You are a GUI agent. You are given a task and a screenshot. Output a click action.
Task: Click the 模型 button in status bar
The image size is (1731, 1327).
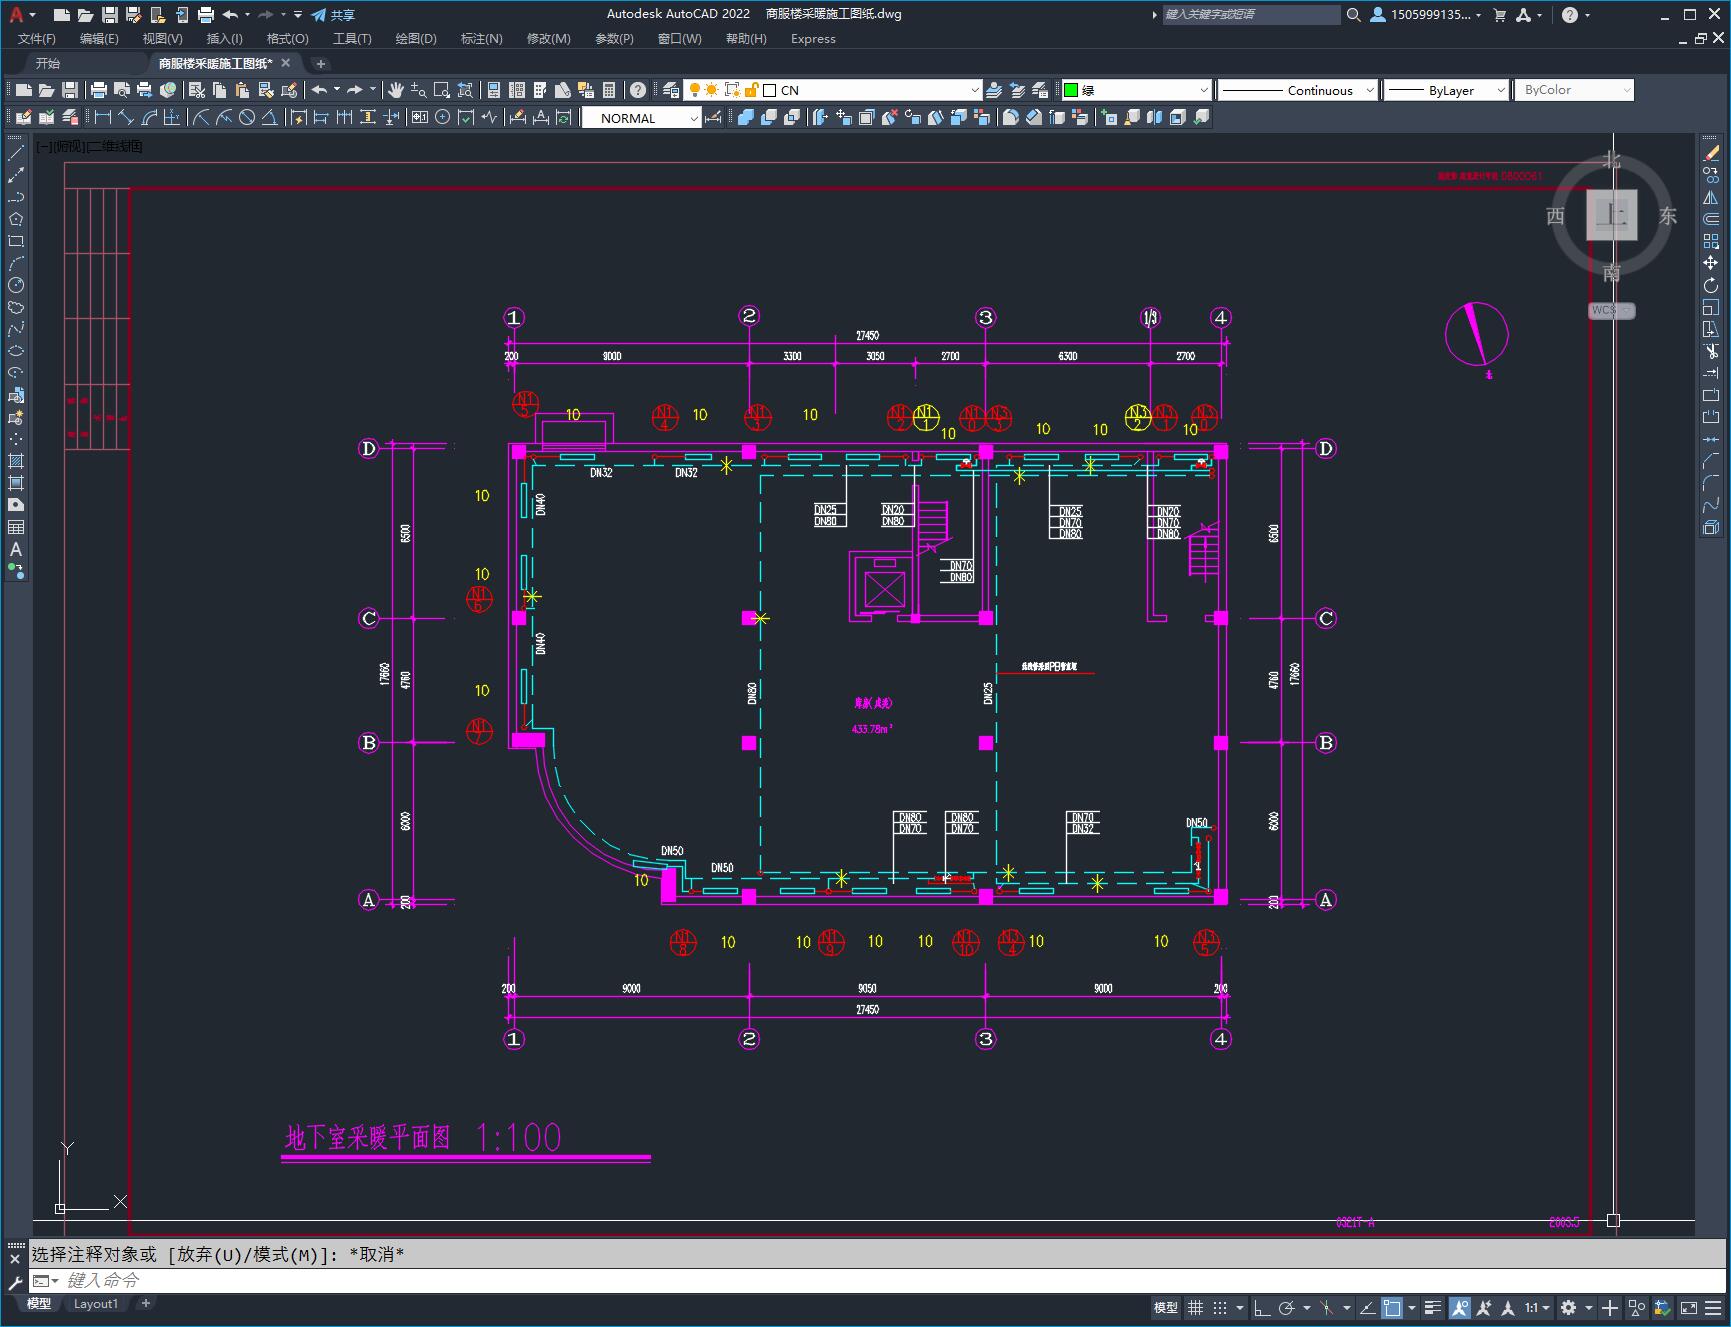(1166, 1307)
